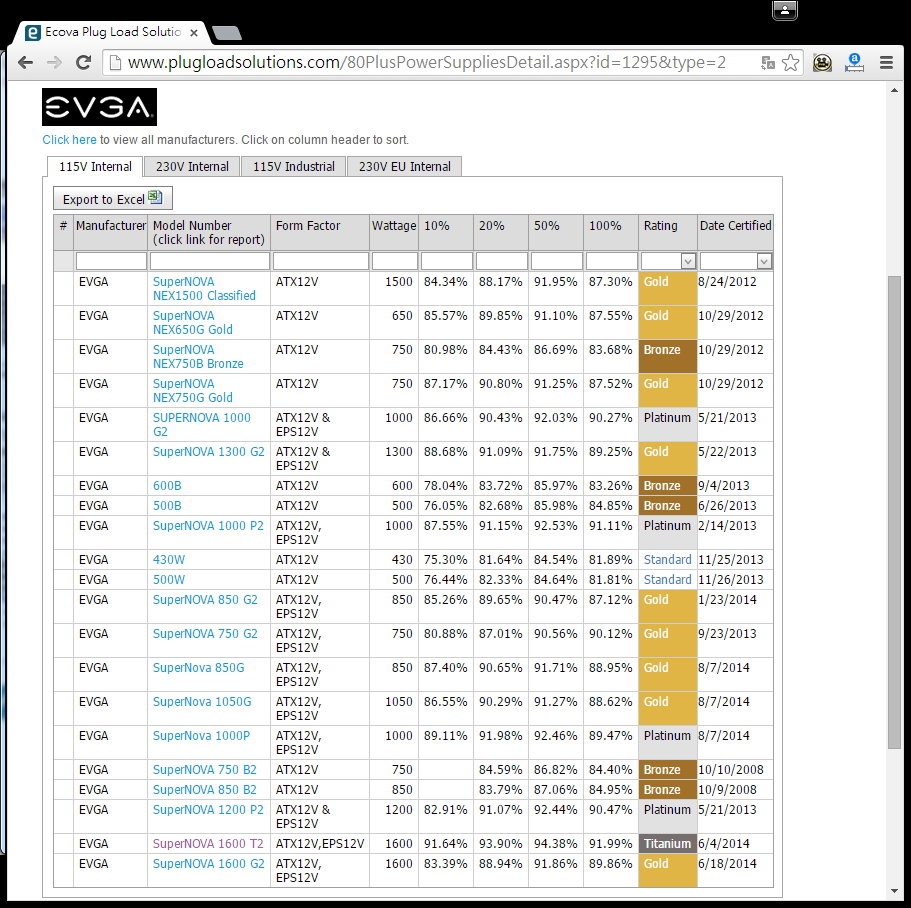This screenshot has width=911, height=908.
Task: Switch to the 230V Internal tab
Action: (192, 167)
